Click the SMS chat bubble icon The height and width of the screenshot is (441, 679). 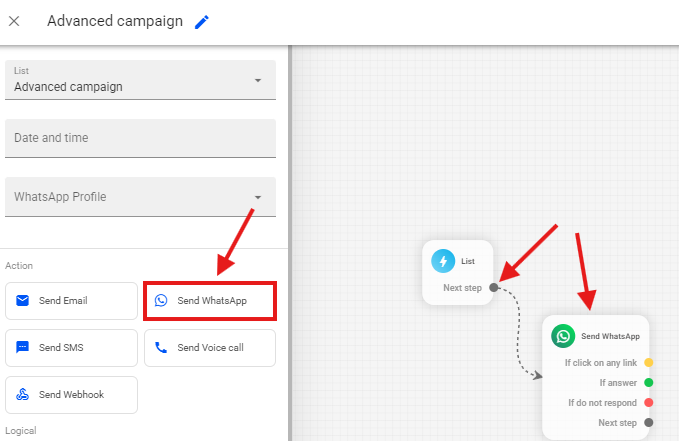point(23,348)
